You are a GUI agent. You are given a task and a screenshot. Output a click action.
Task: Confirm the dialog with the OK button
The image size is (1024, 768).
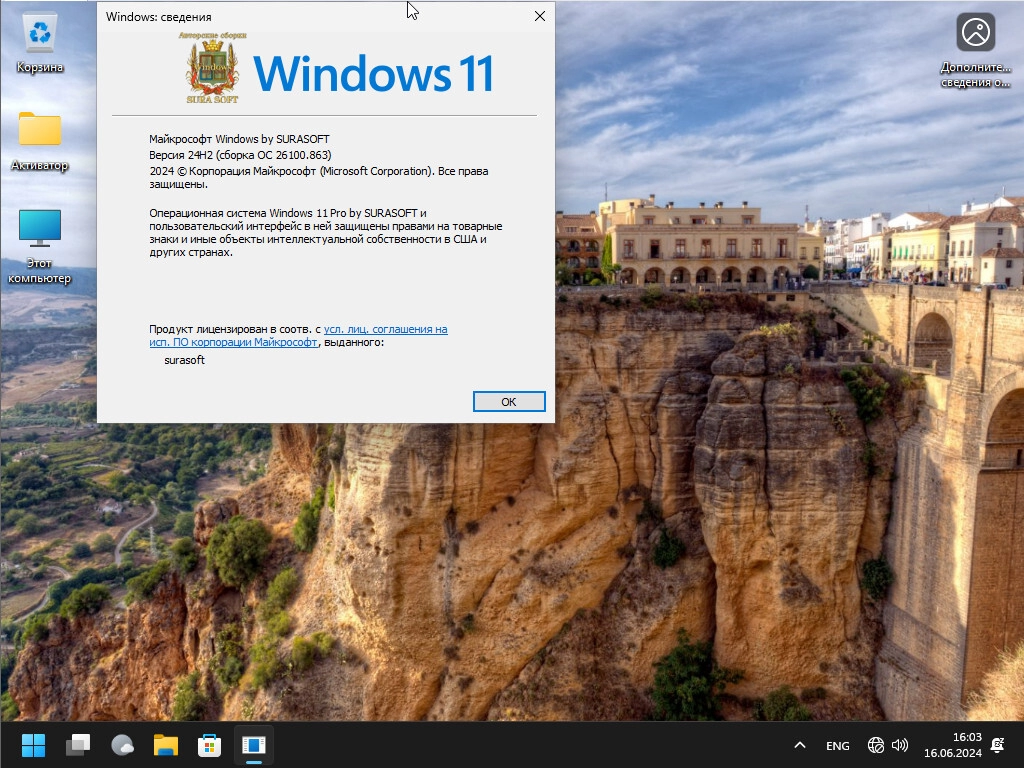click(509, 402)
